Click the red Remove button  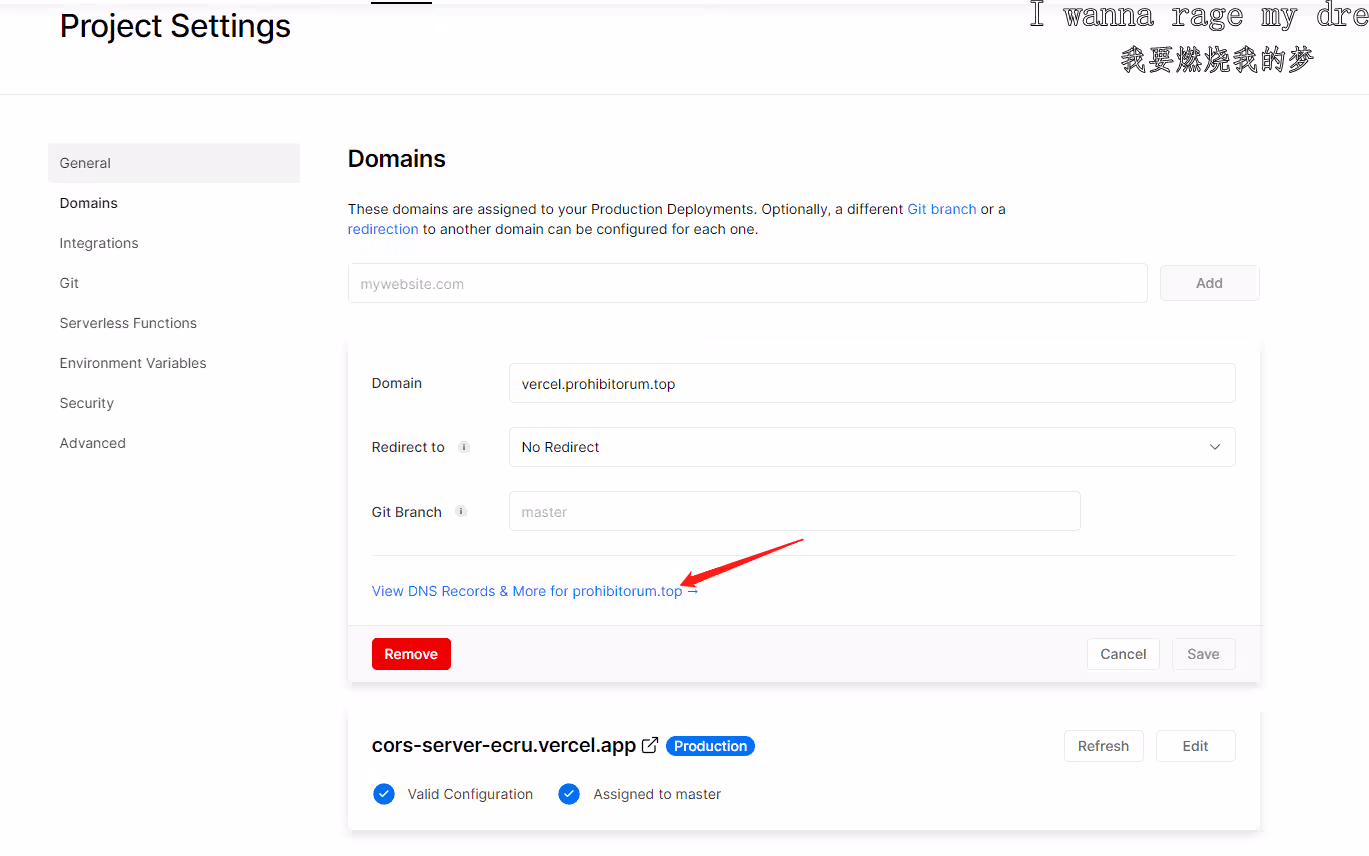(x=411, y=654)
